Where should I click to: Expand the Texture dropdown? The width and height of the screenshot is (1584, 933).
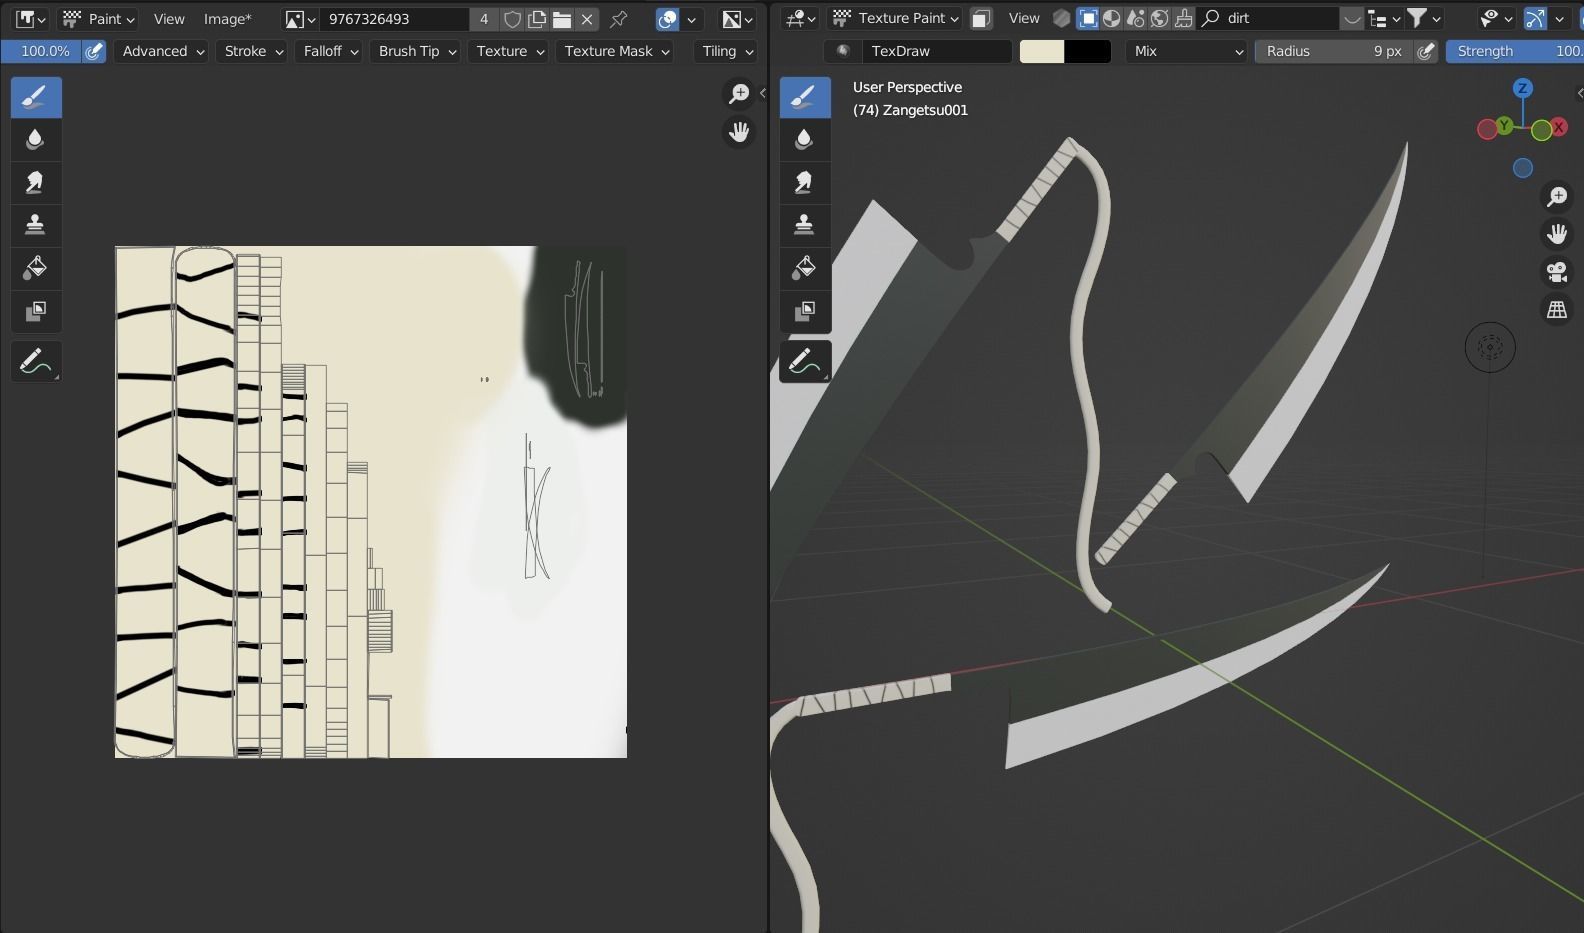[x=510, y=51]
